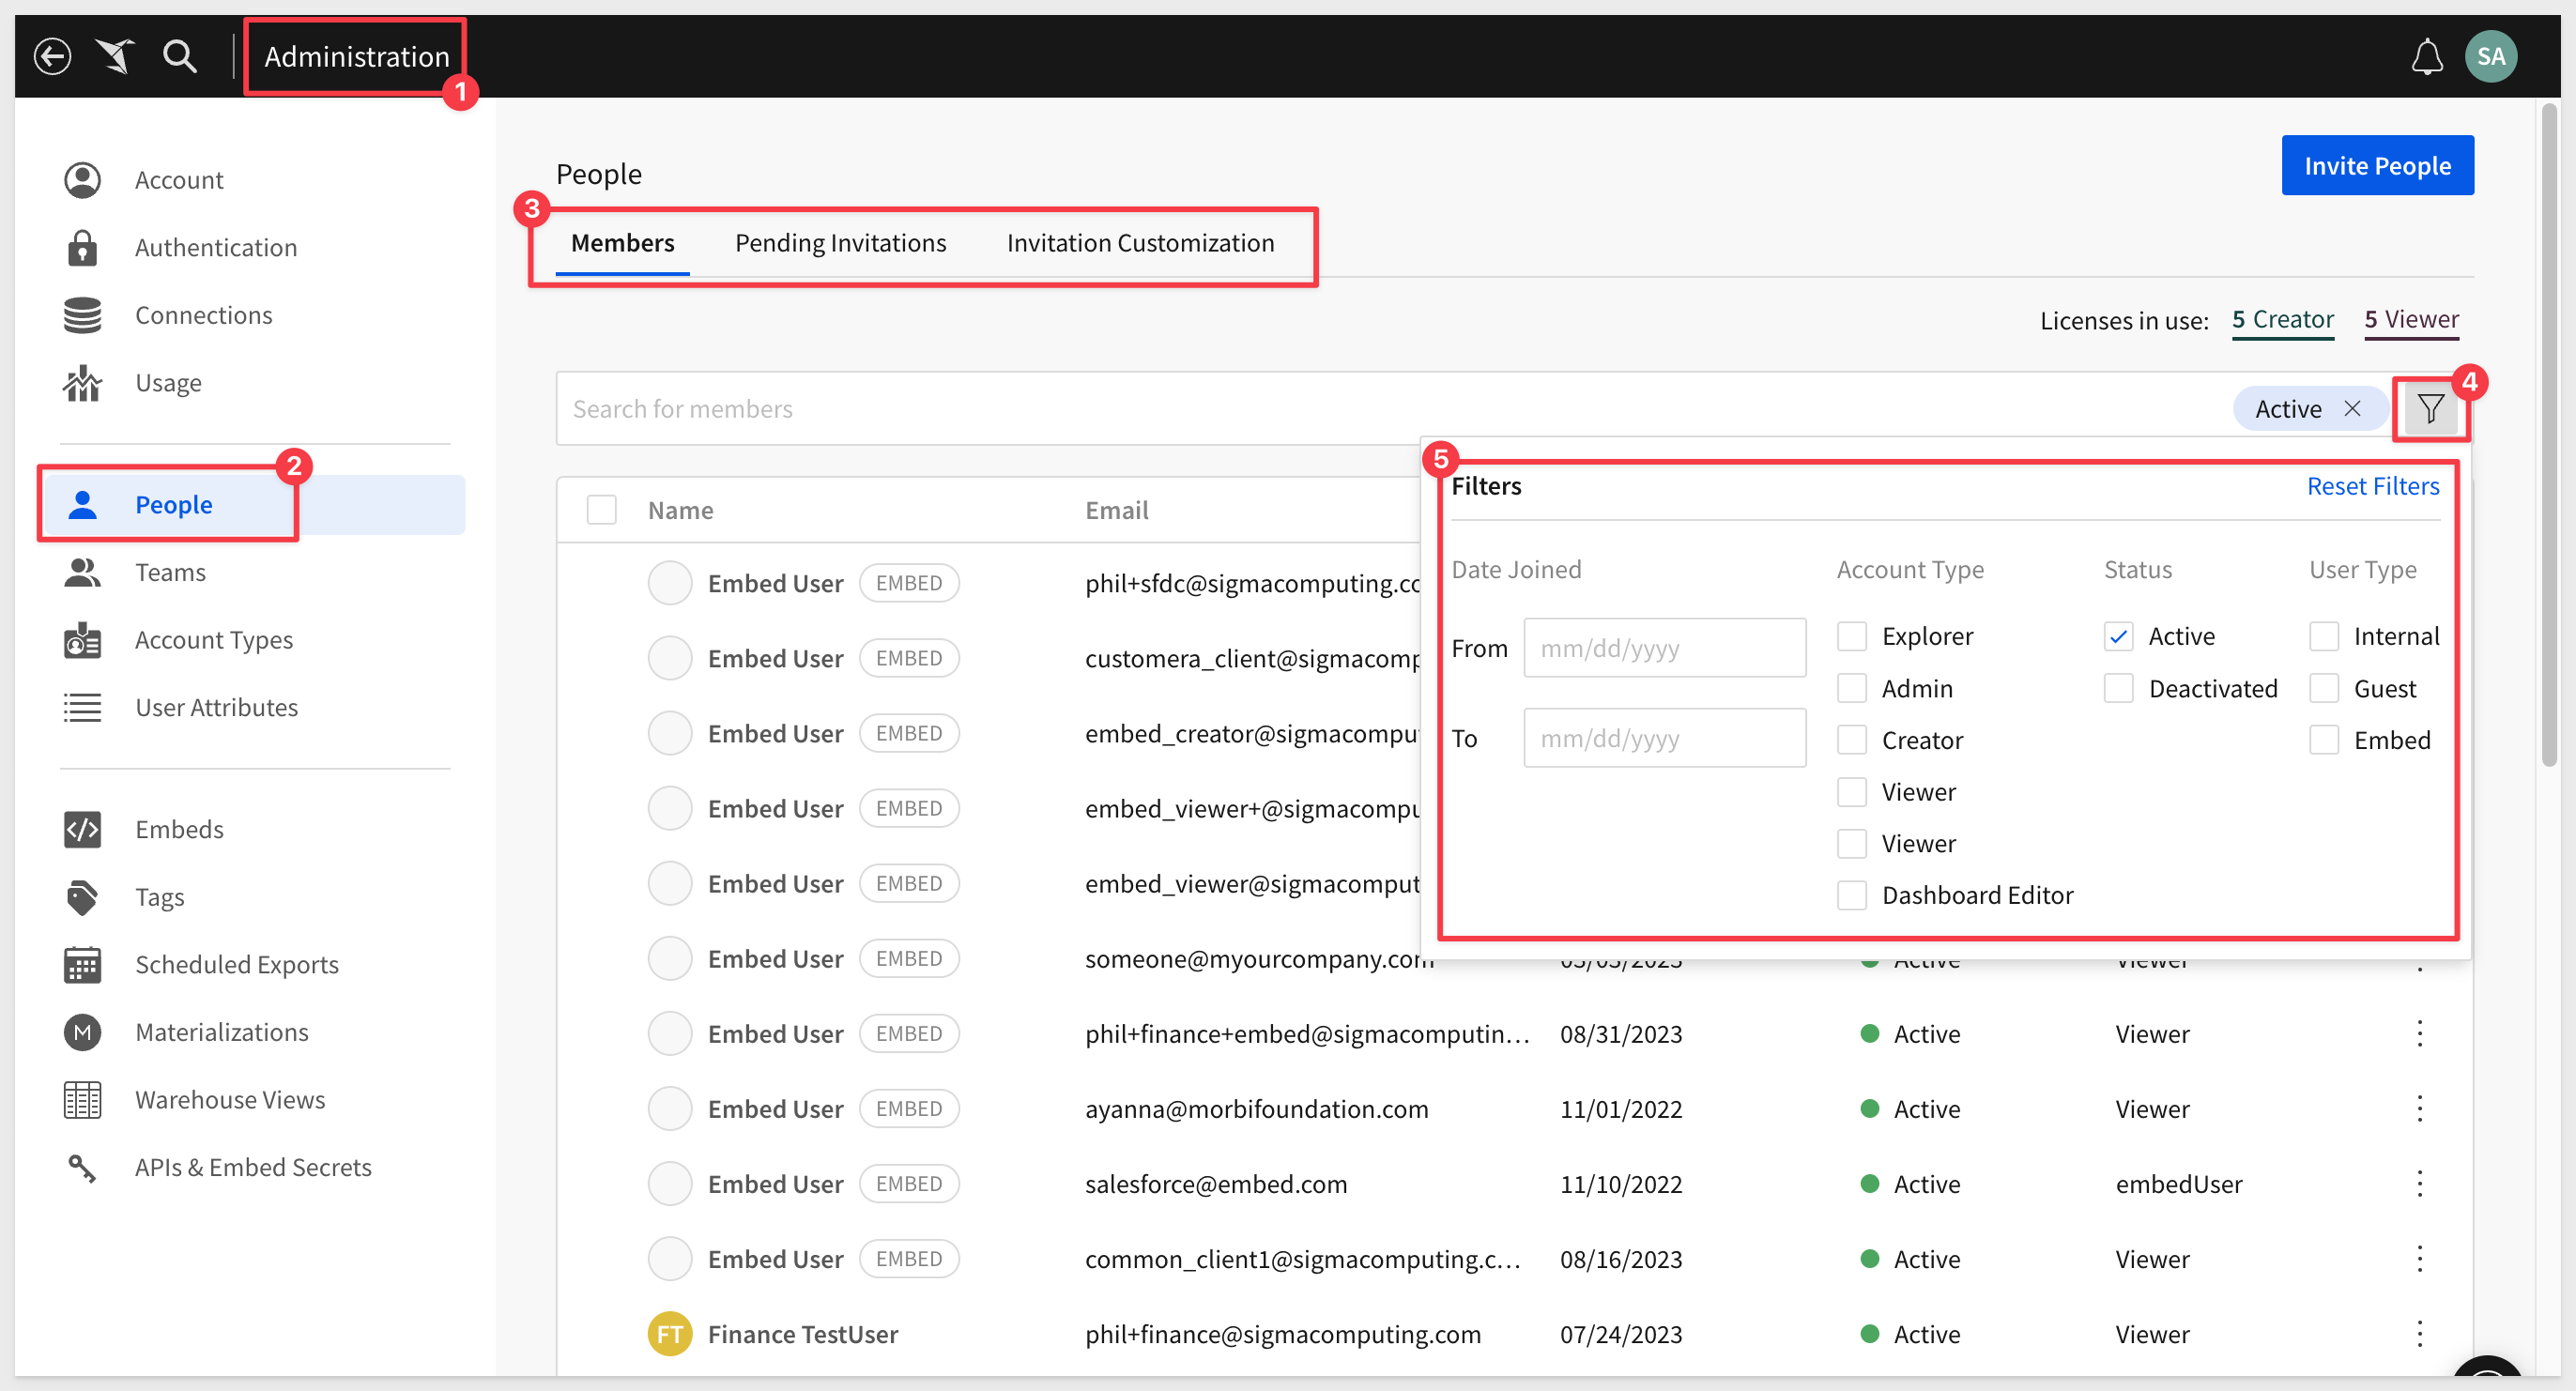The width and height of the screenshot is (2576, 1391).
Task: Click the Administration header title
Action: coord(356,56)
